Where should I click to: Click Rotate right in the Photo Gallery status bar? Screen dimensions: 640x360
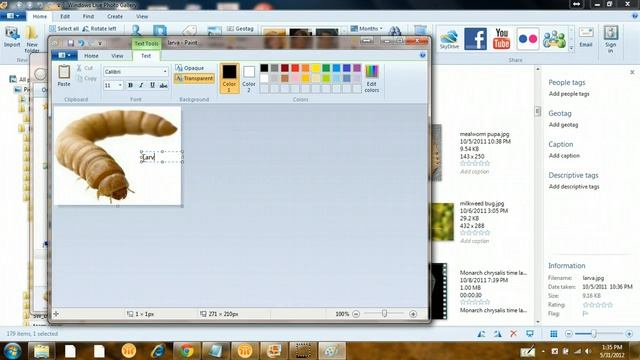(497, 334)
